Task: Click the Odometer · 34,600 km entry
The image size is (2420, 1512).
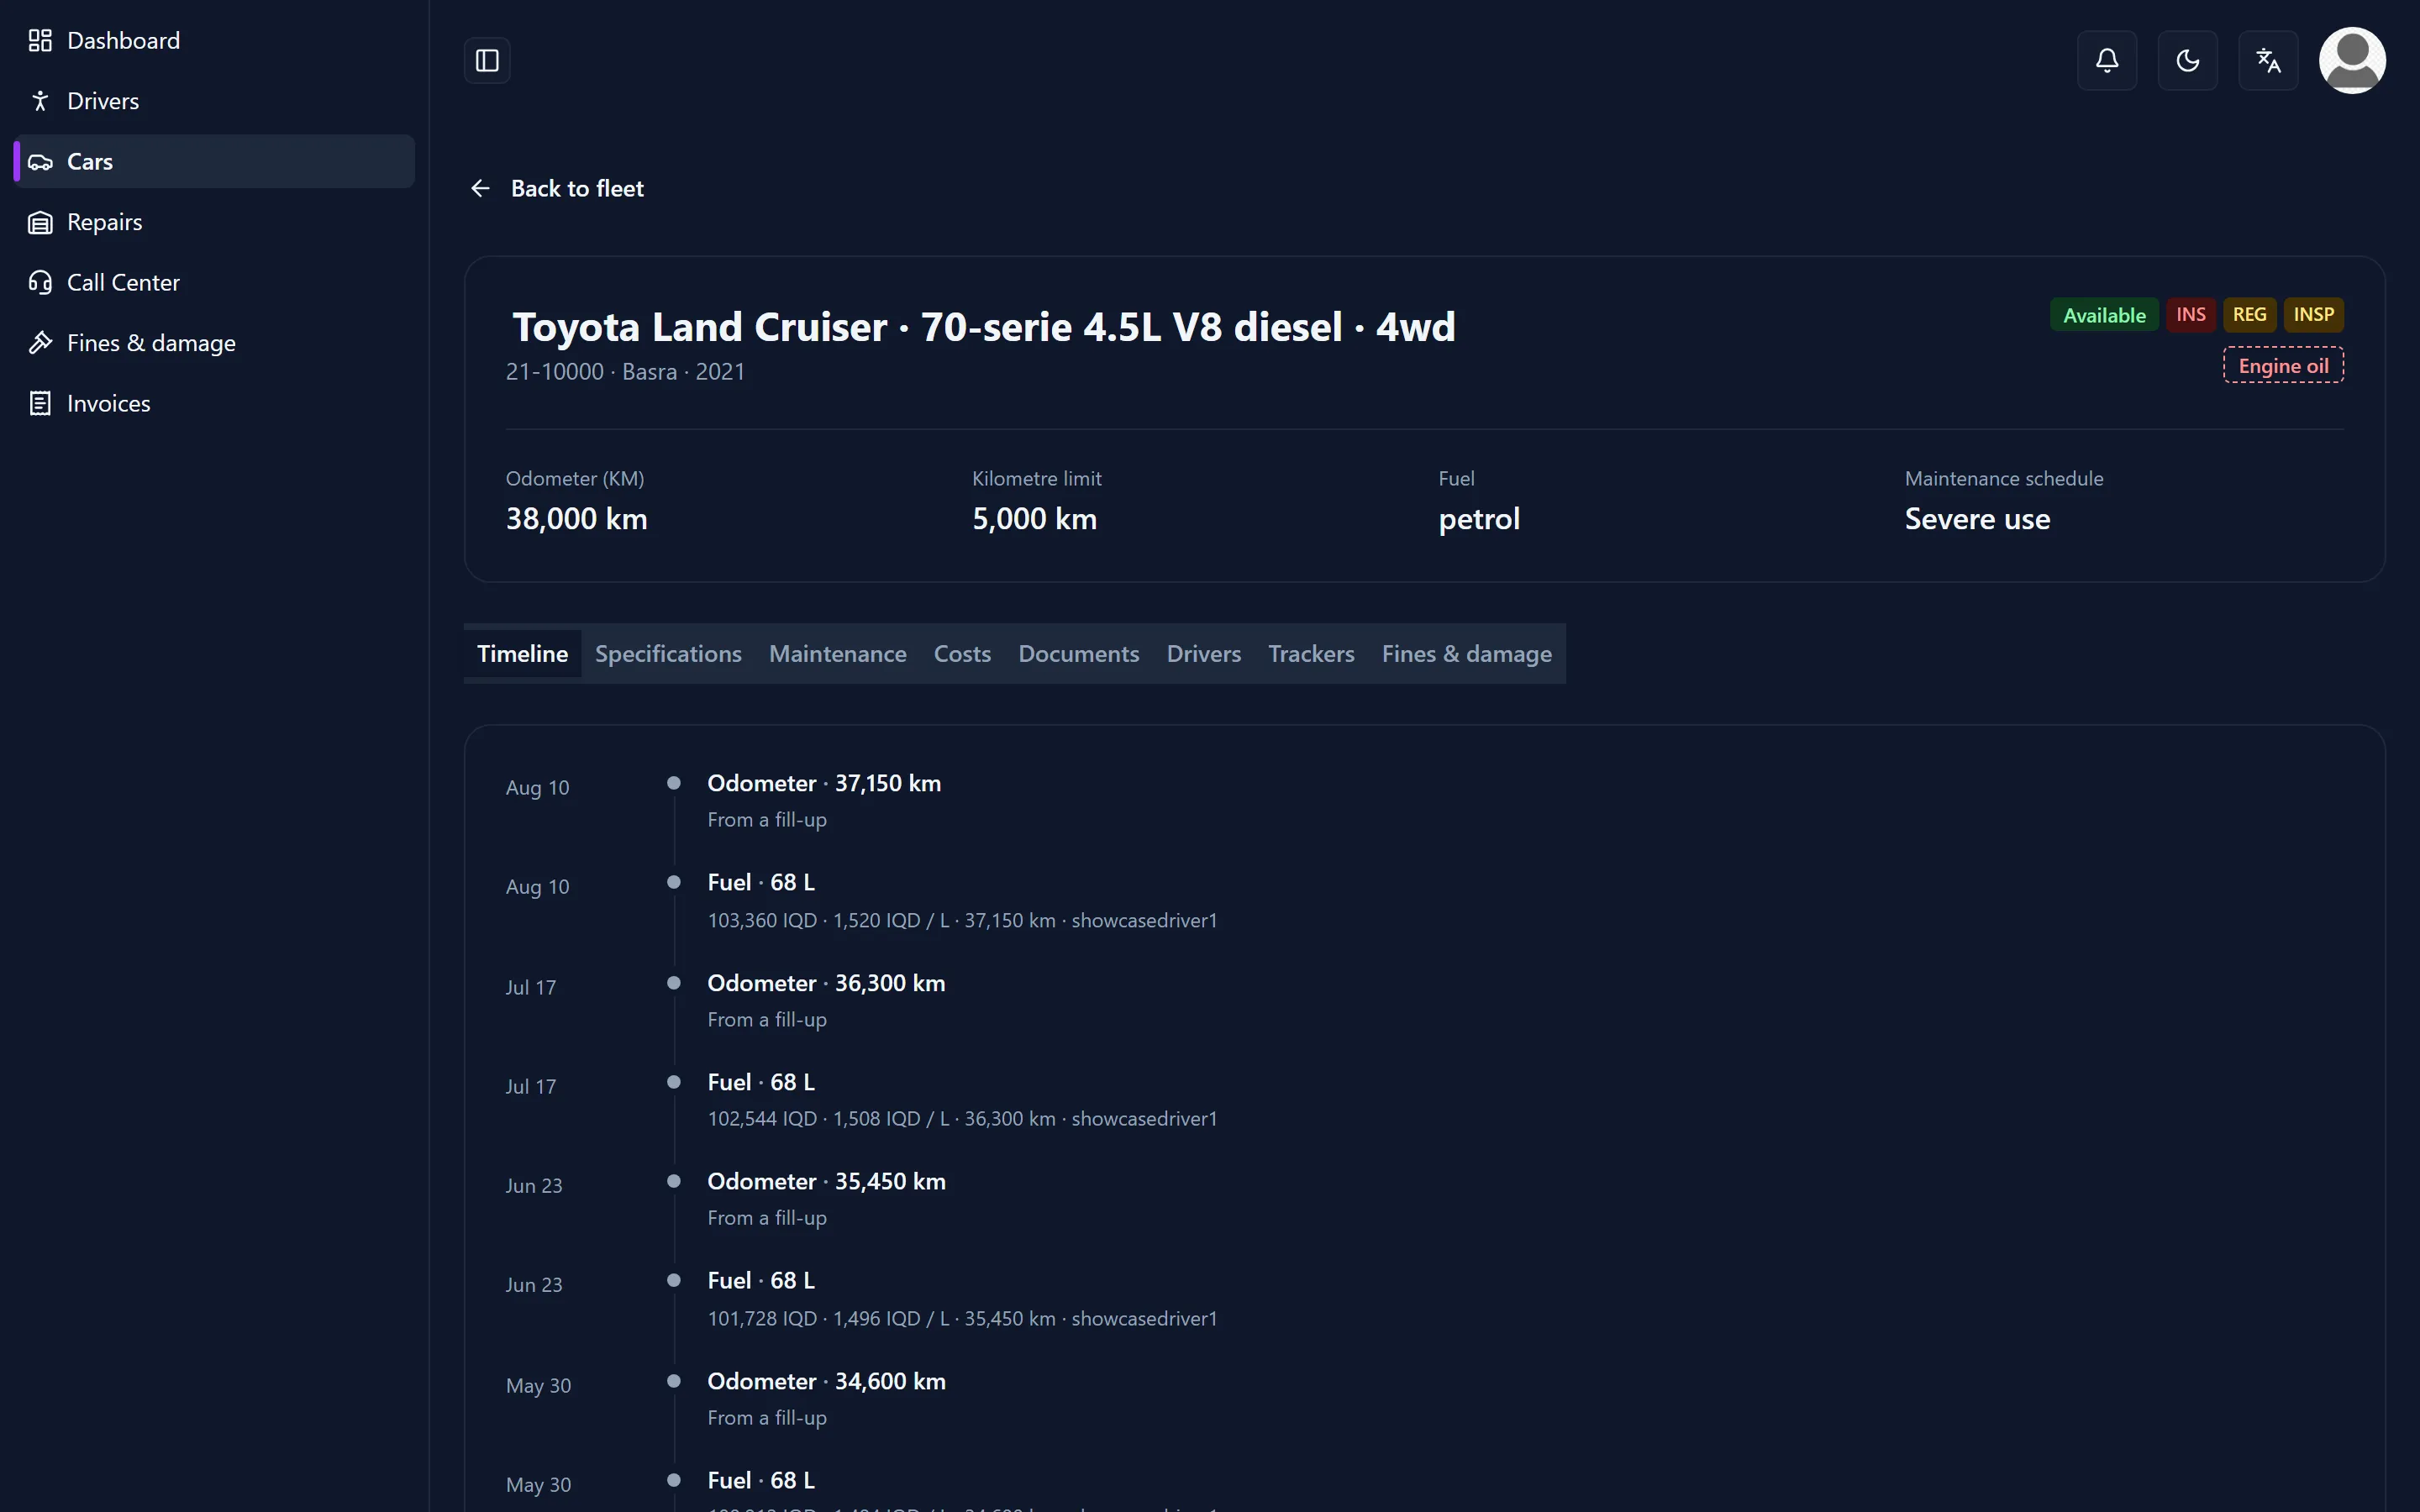Action: [826, 1381]
